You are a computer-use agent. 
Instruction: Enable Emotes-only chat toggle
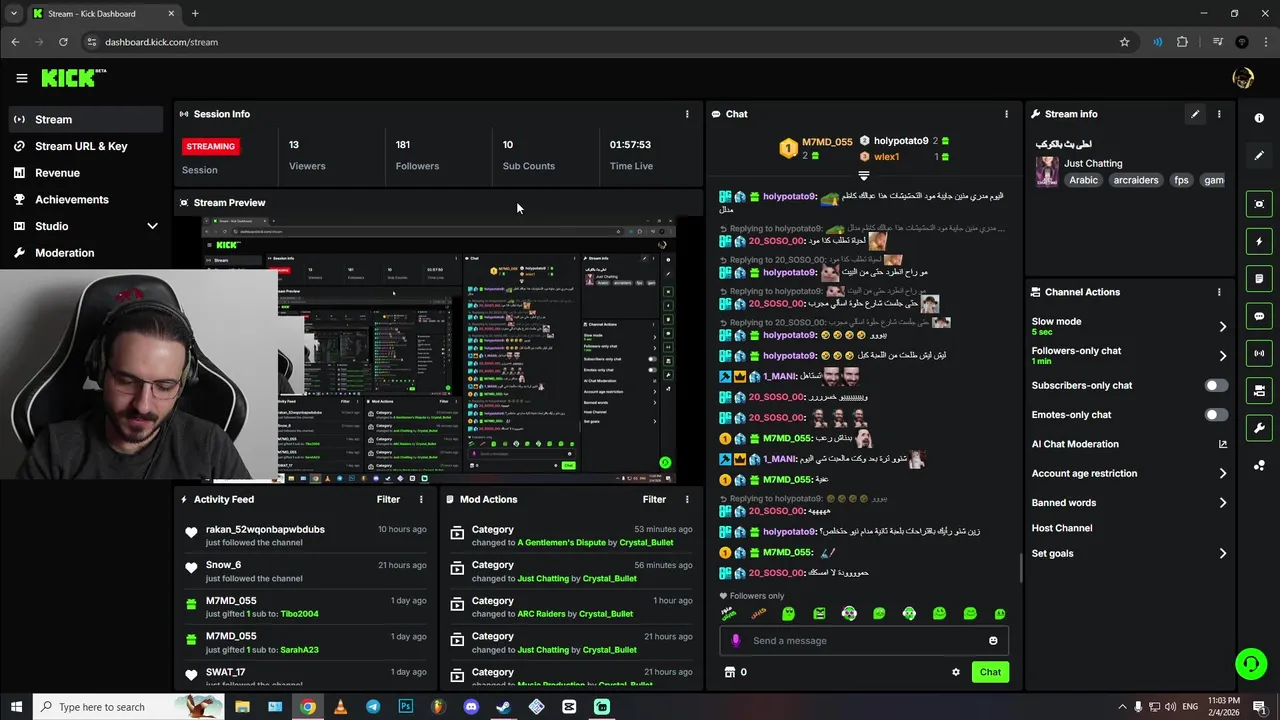pyautogui.click(x=1216, y=415)
